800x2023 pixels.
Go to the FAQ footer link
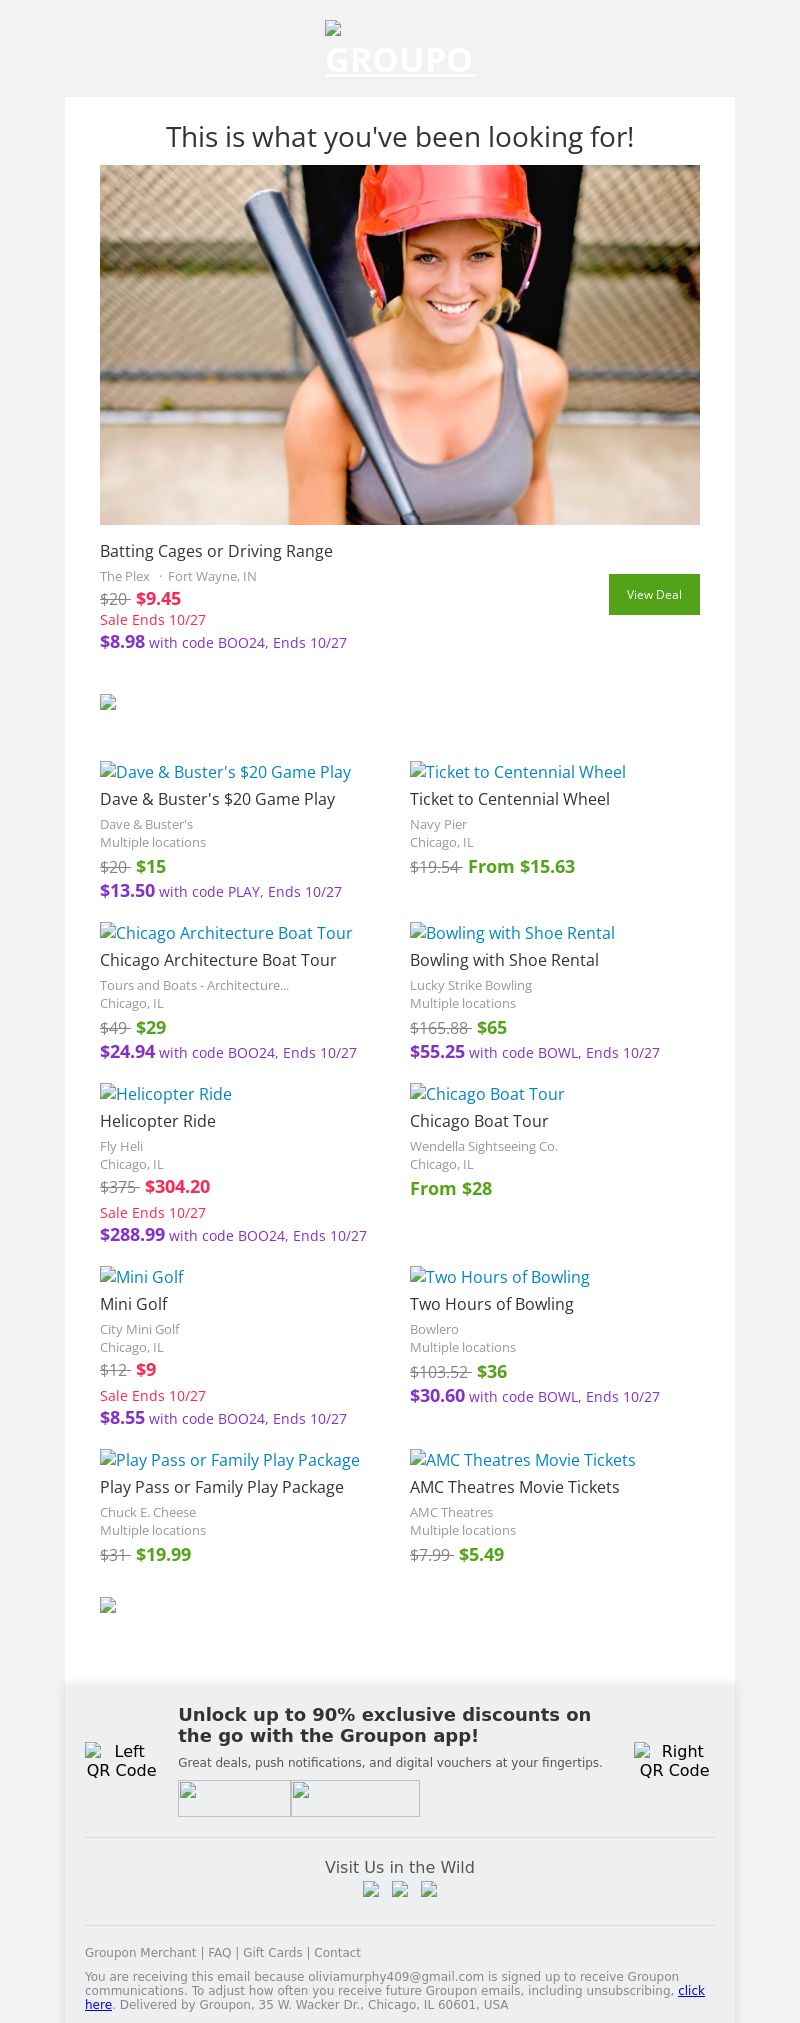coord(219,1952)
